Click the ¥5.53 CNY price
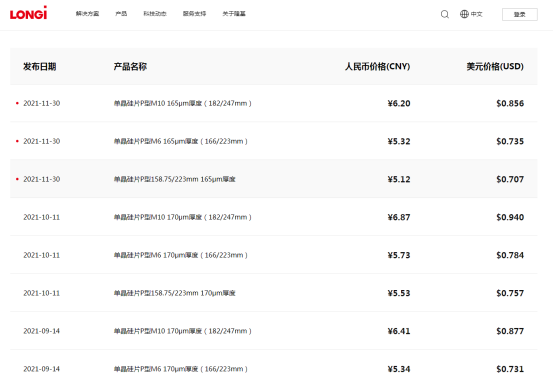This screenshot has width=554, height=382. click(x=399, y=293)
